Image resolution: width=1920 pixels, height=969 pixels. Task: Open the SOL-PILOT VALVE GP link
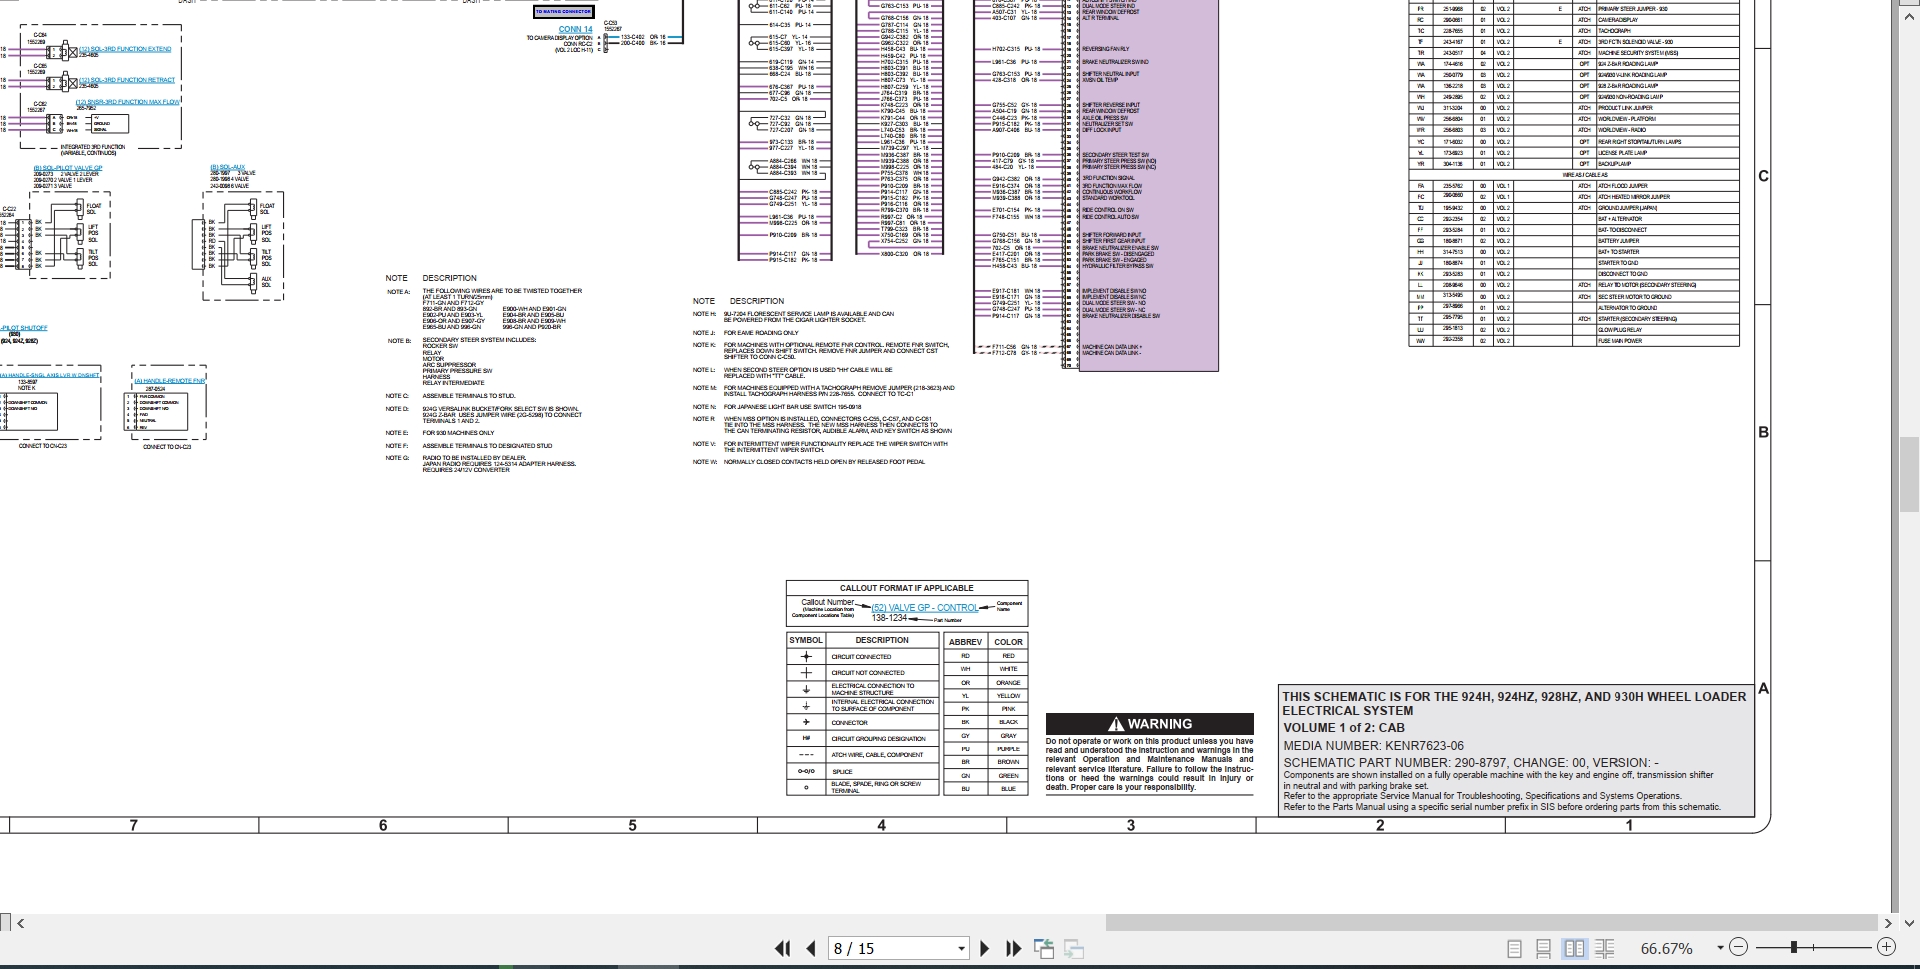pos(68,168)
